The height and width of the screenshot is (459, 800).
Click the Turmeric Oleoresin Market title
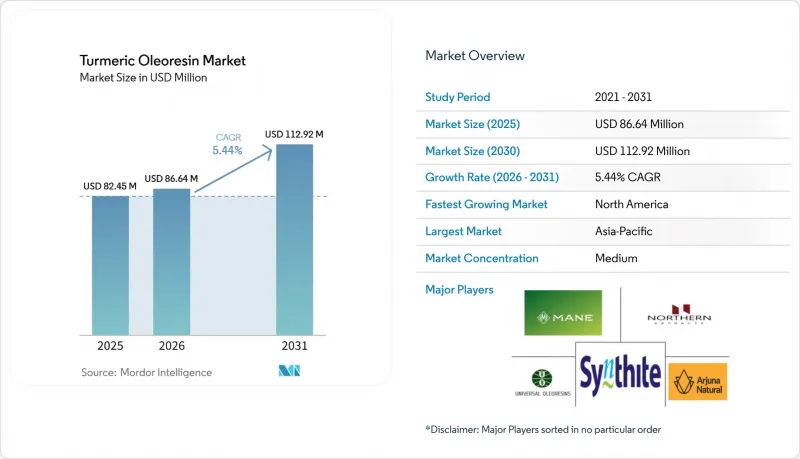click(163, 60)
